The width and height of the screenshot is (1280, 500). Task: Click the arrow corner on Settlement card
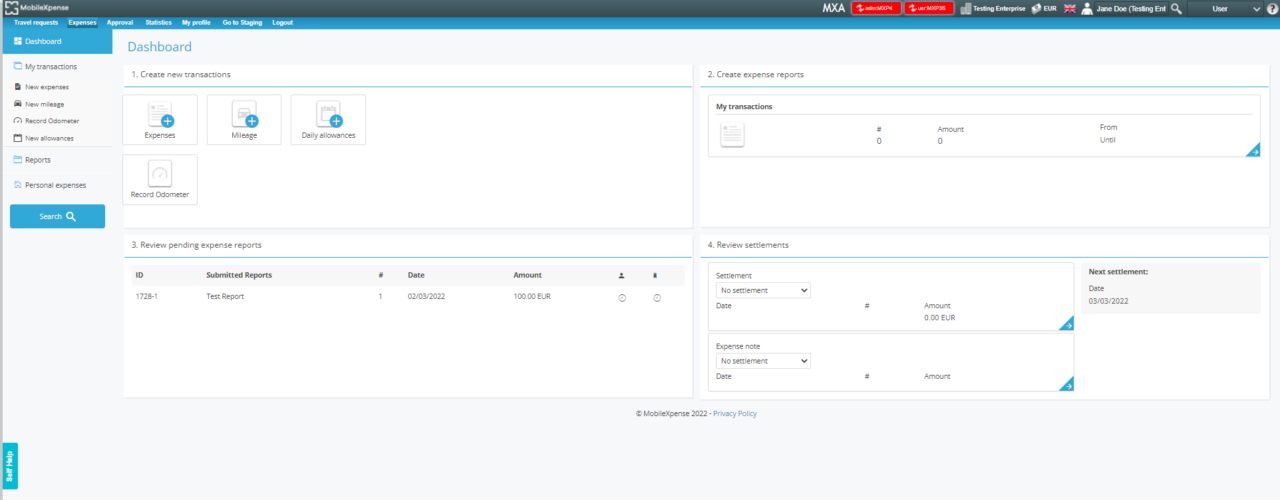pyautogui.click(x=1067, y=324)
